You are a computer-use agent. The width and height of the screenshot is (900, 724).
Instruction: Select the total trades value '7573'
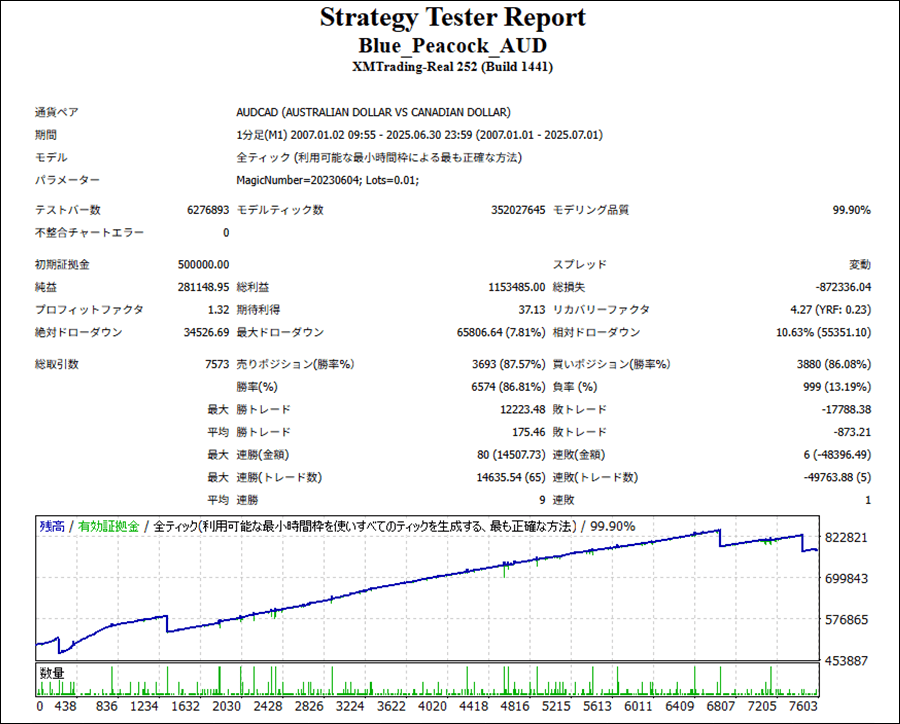(217, 365)
